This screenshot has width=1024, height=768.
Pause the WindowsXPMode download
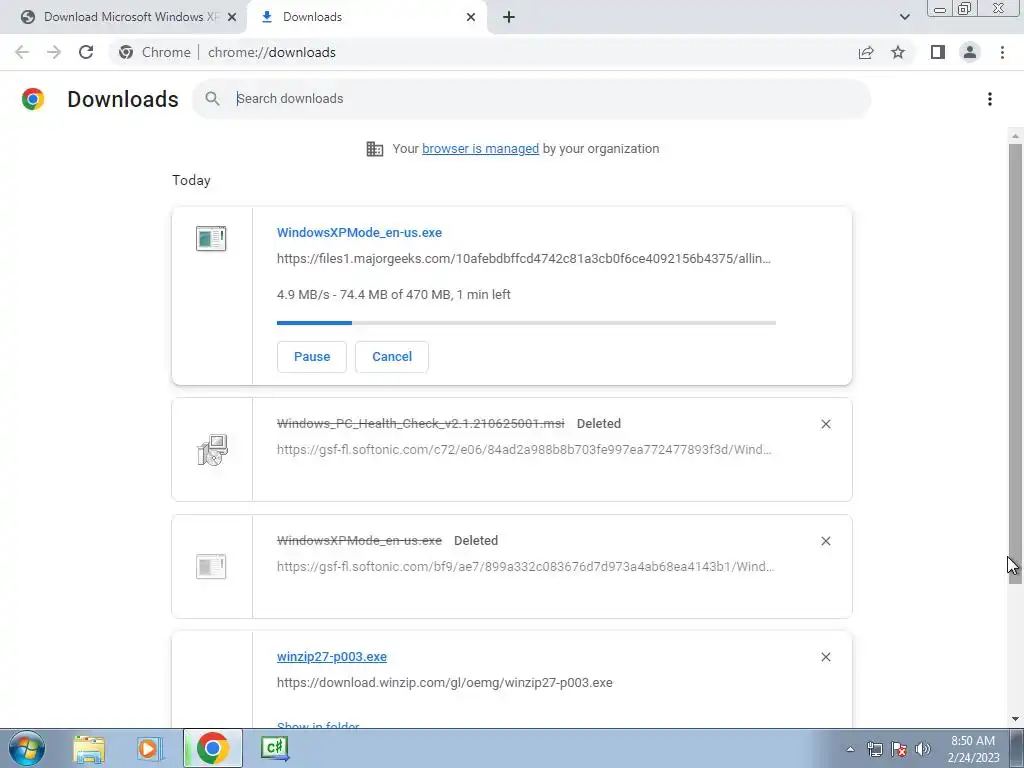[312, 357]
